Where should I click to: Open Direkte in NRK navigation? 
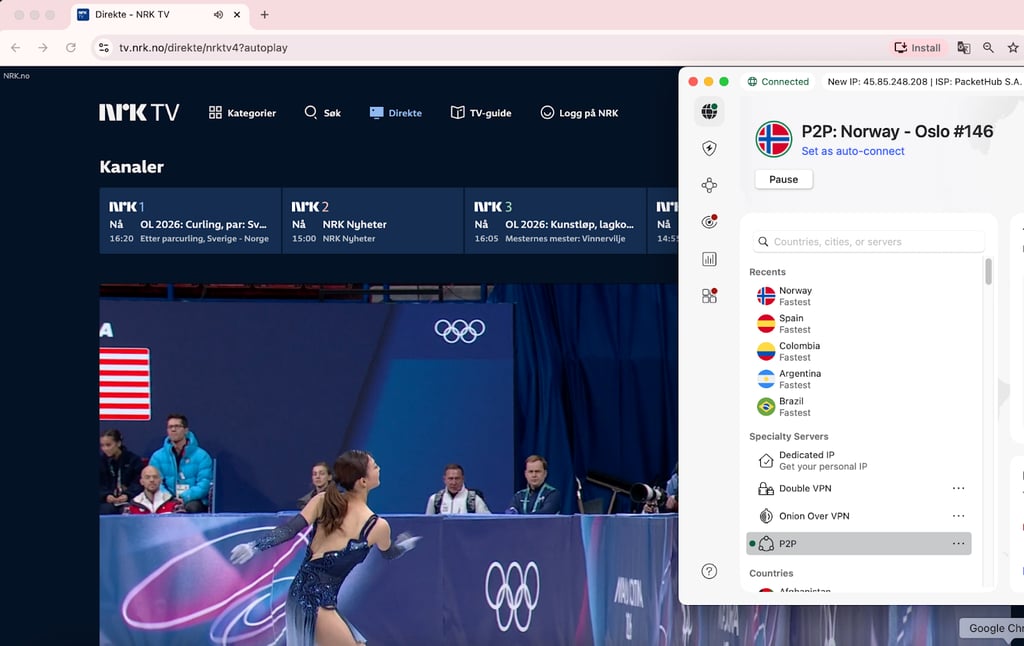(396, 112)
